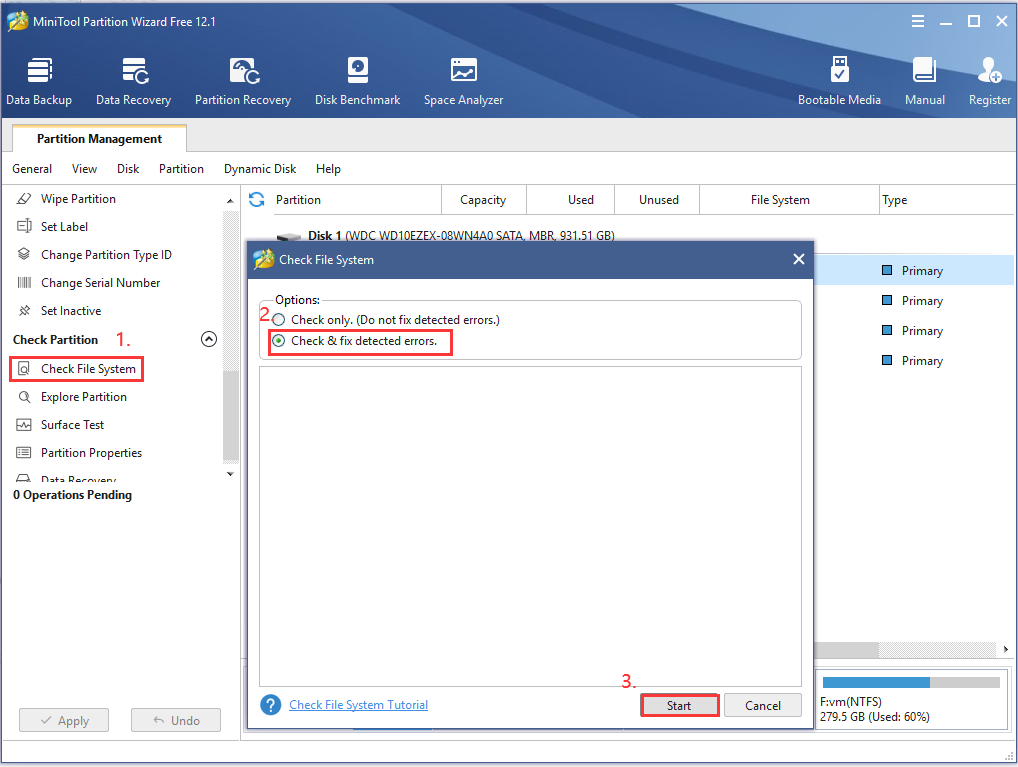1018x767 pixels.
Task: Click the MiniTool app logo icon
Action: click(18, 21)
